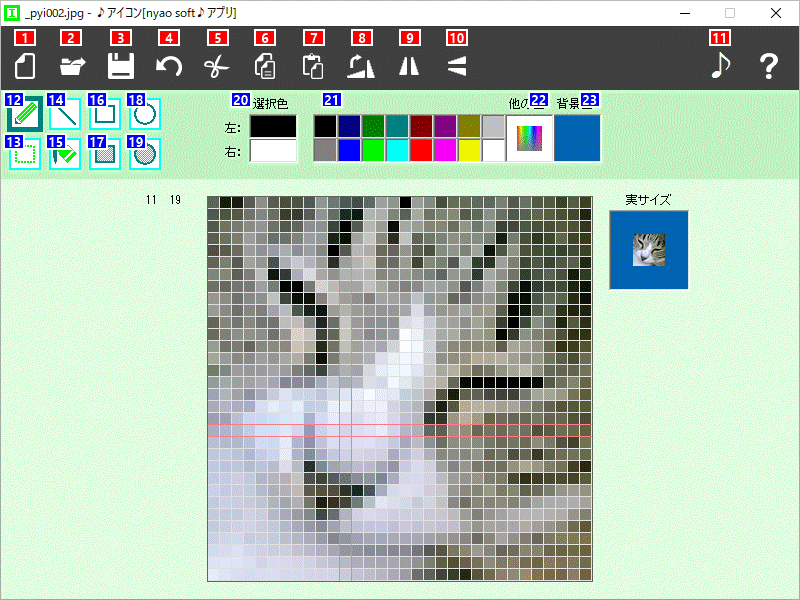Viewport: 800px width, 600px height.
Task: Click the clipboard paste icon
Action: click(x=313, y=66)
